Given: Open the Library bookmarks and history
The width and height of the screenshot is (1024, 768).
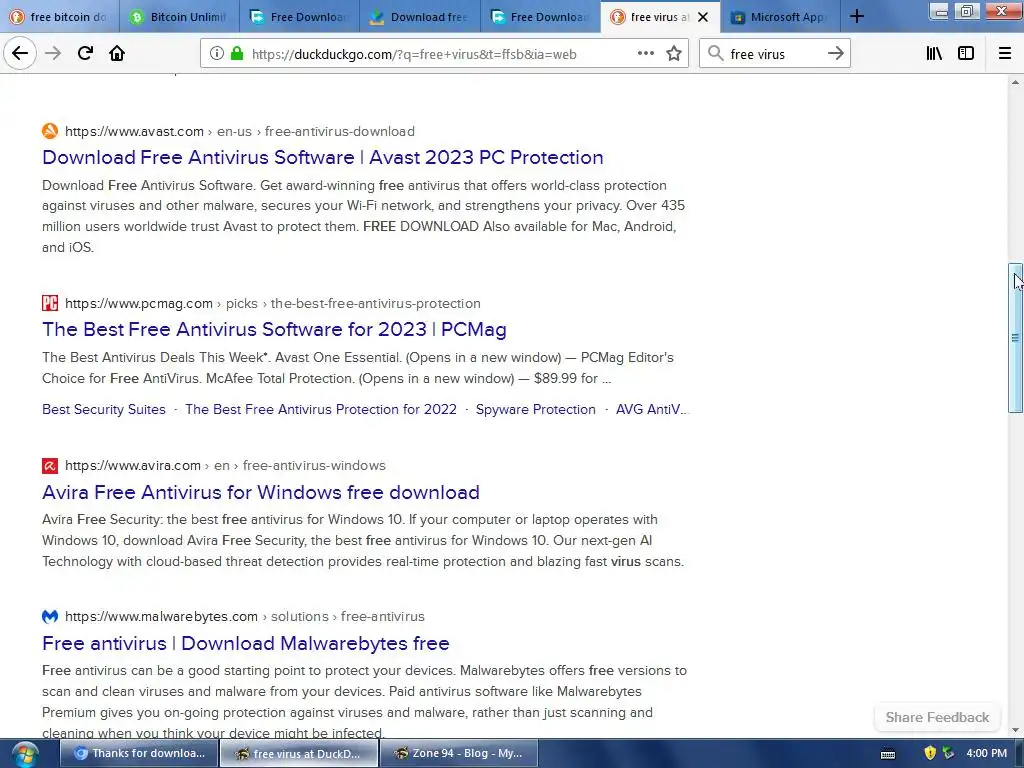Looking at the screenshot, I should point(934,54).
